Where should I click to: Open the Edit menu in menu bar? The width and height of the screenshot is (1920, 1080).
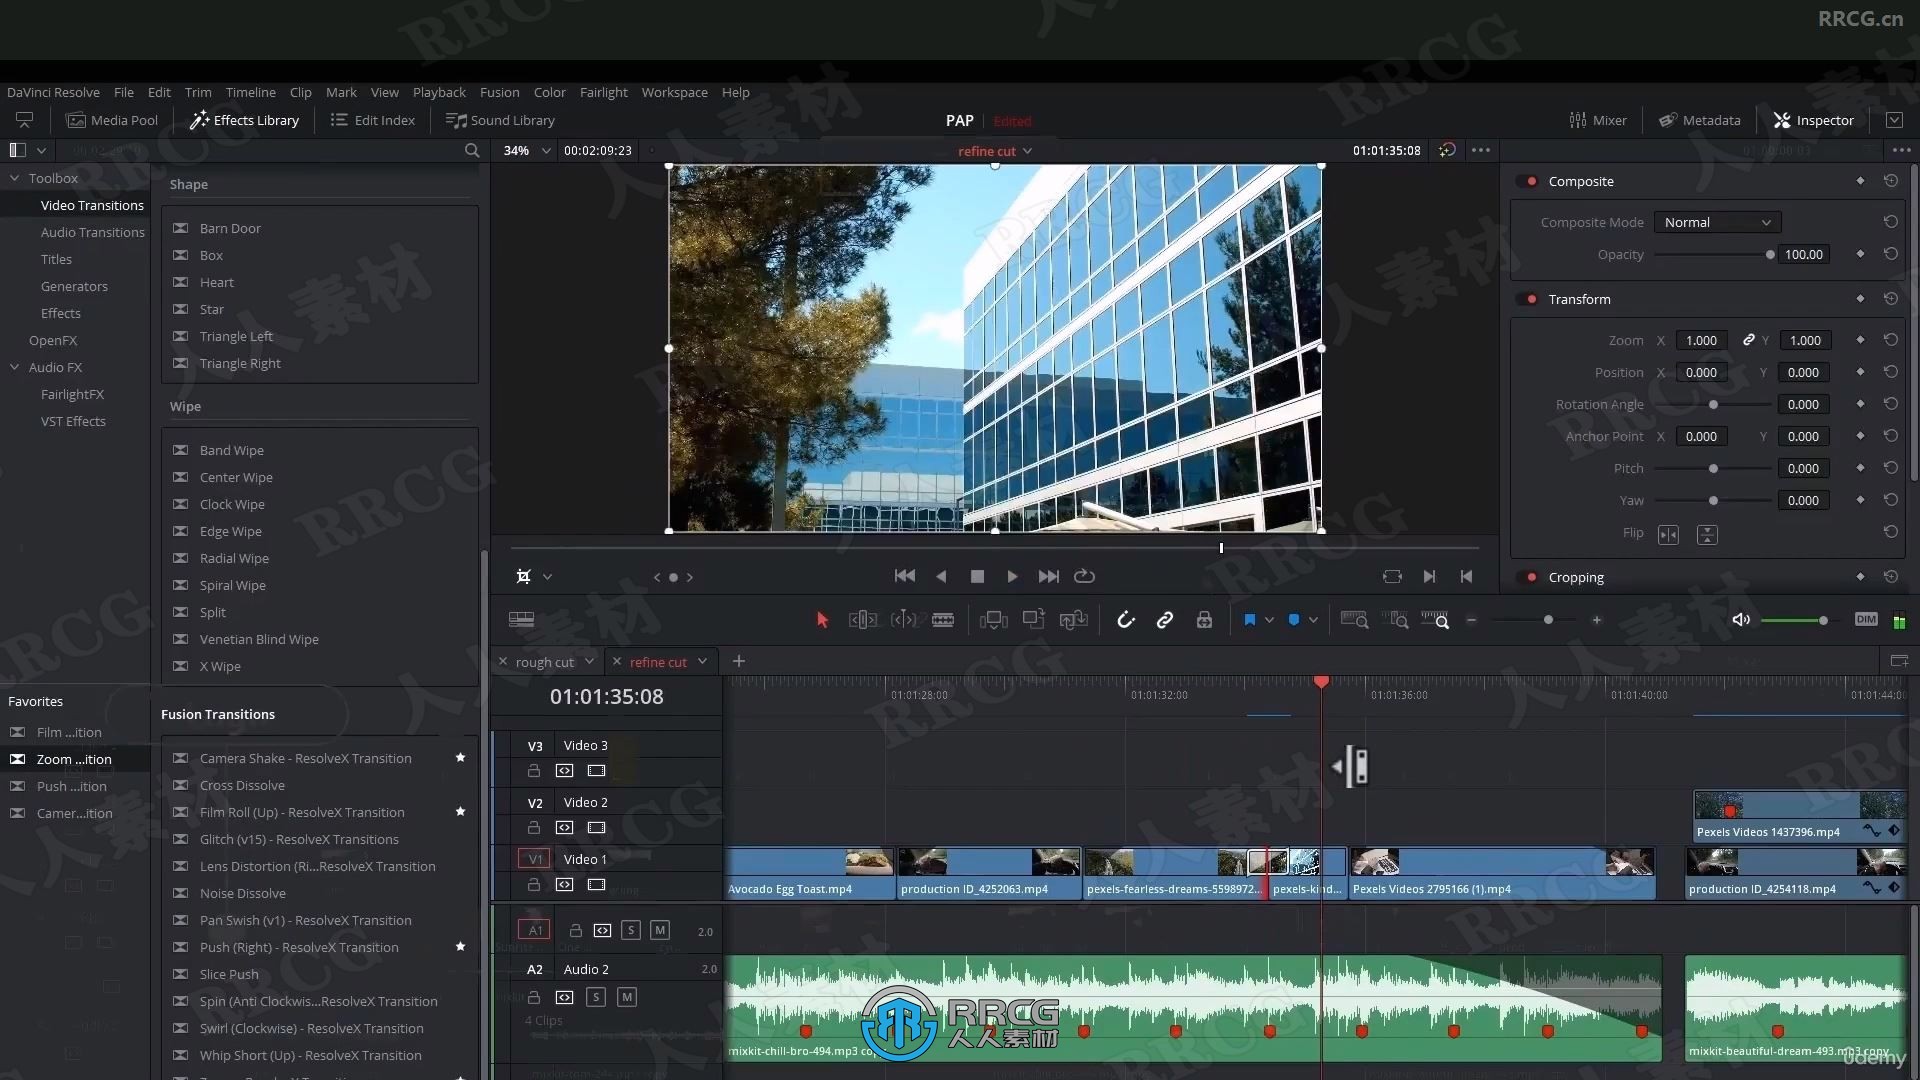tap(158, 91)
